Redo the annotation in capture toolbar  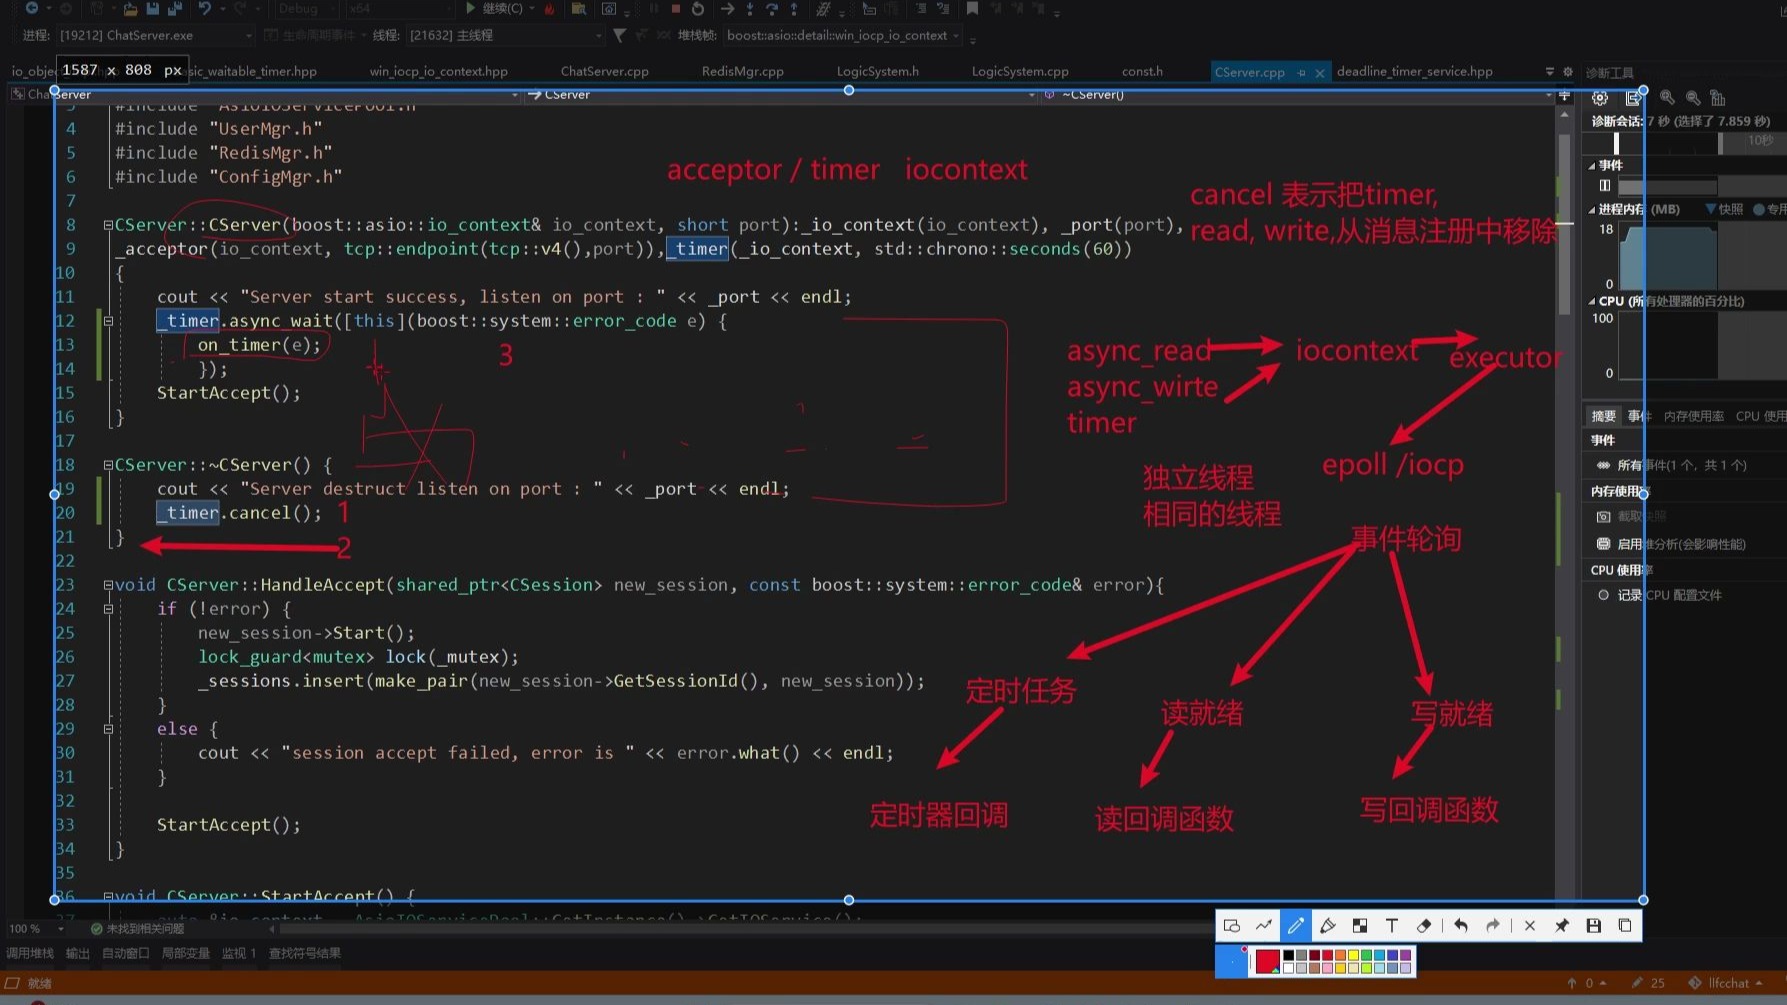[x=1493, y=926]
